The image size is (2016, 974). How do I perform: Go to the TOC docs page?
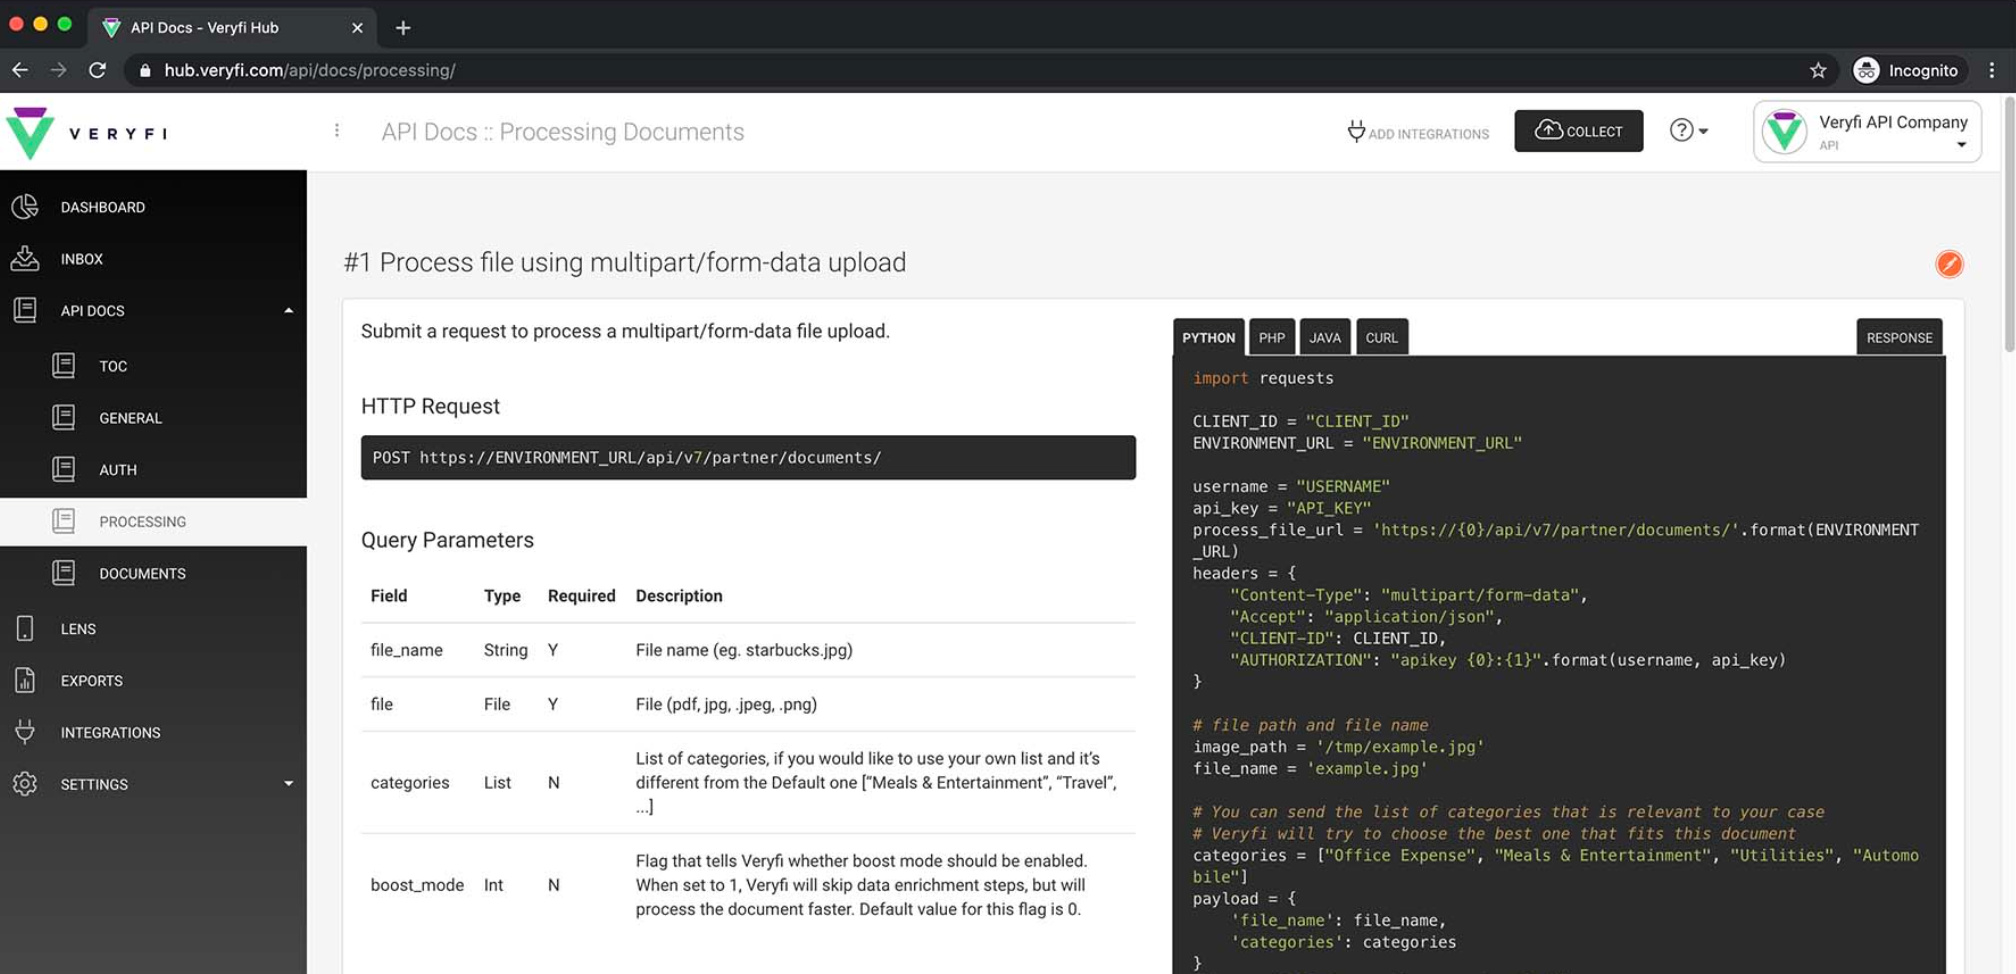tap(113, 366)
